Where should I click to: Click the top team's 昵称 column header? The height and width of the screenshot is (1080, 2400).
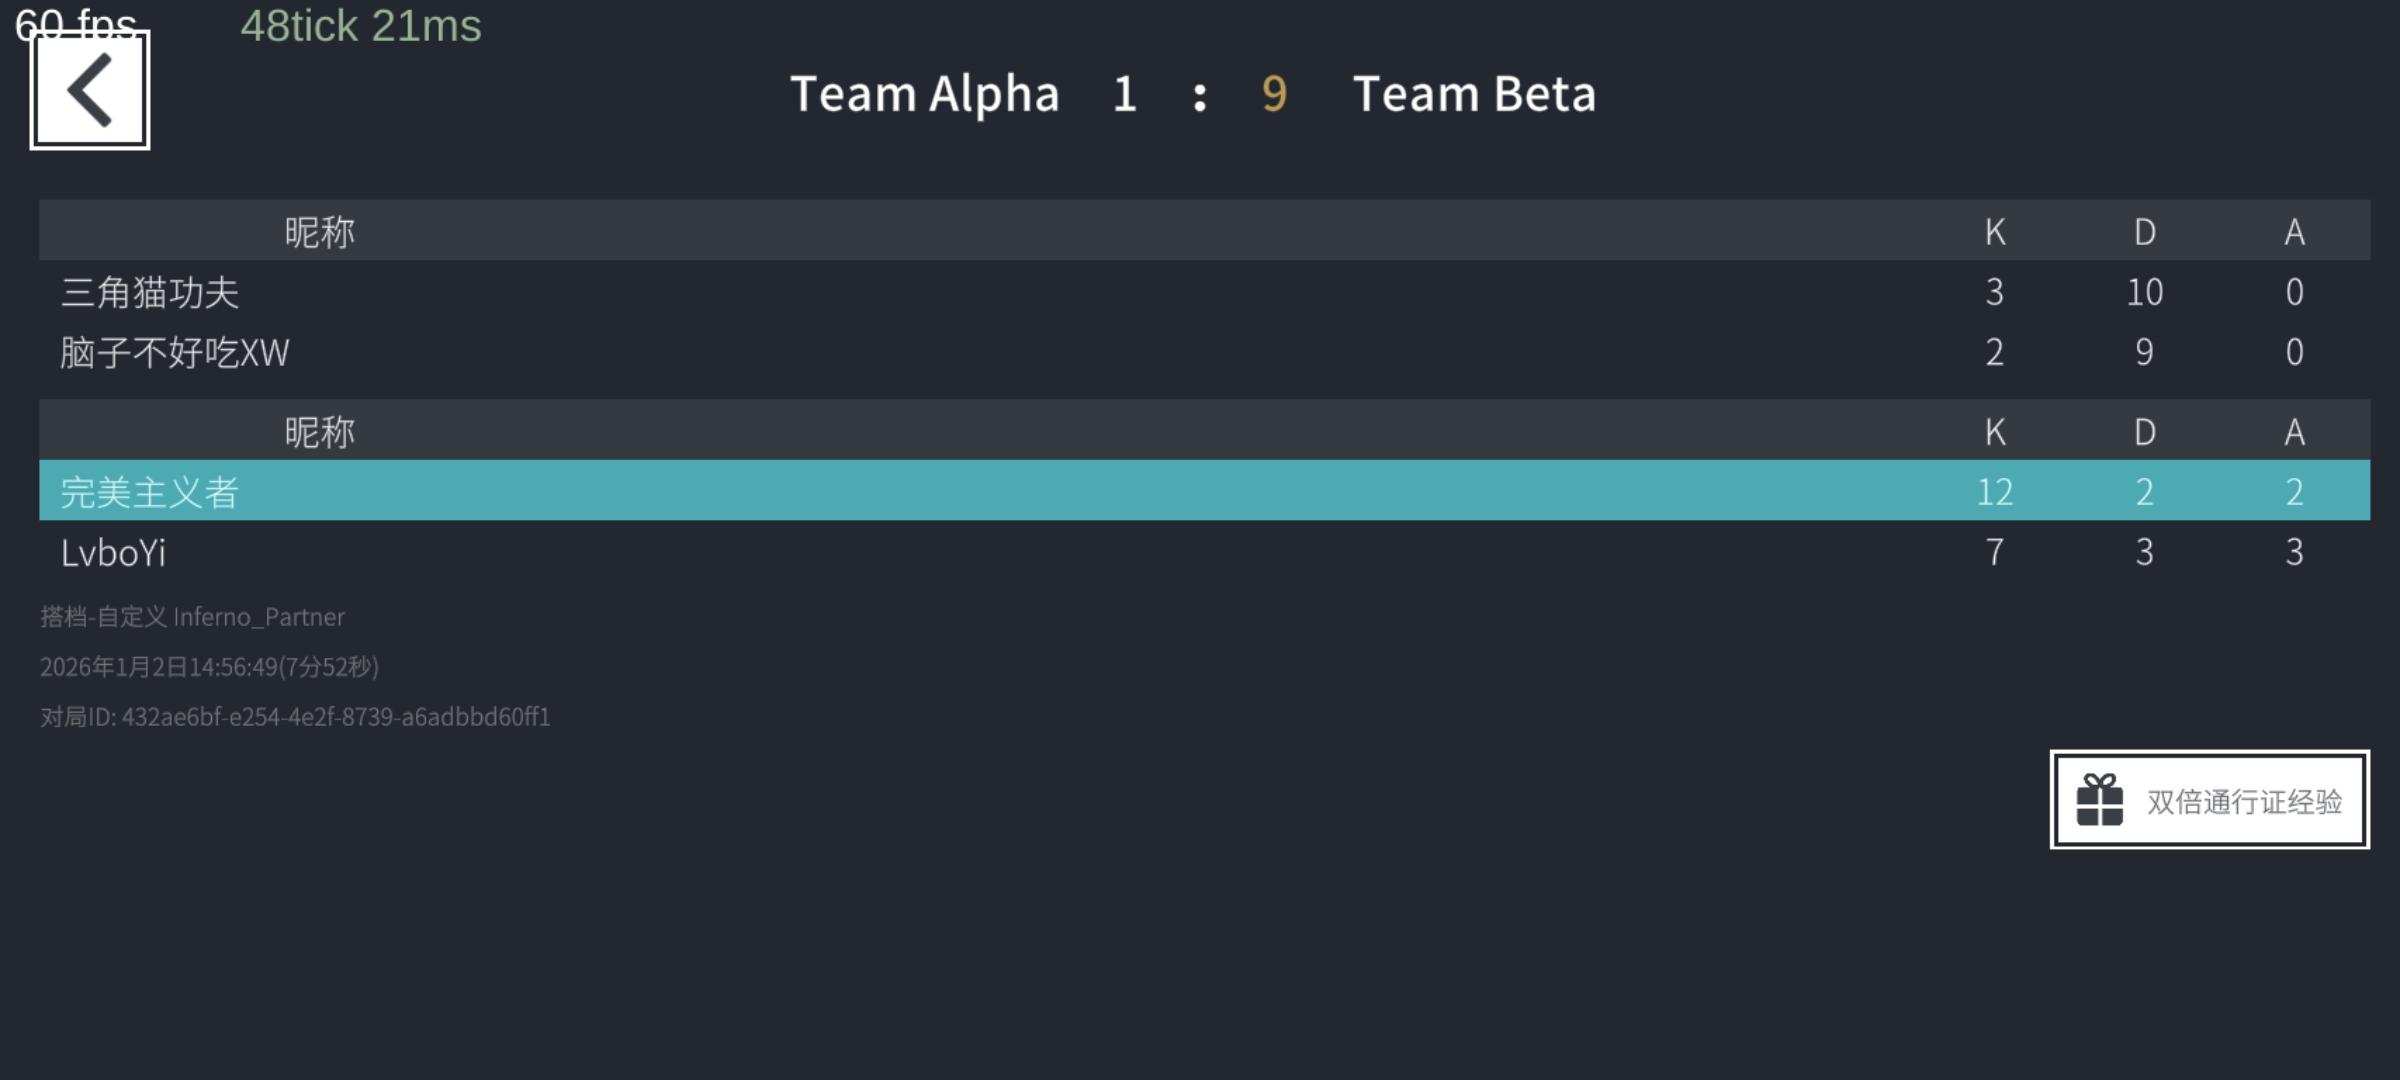[x=319, y=232]
